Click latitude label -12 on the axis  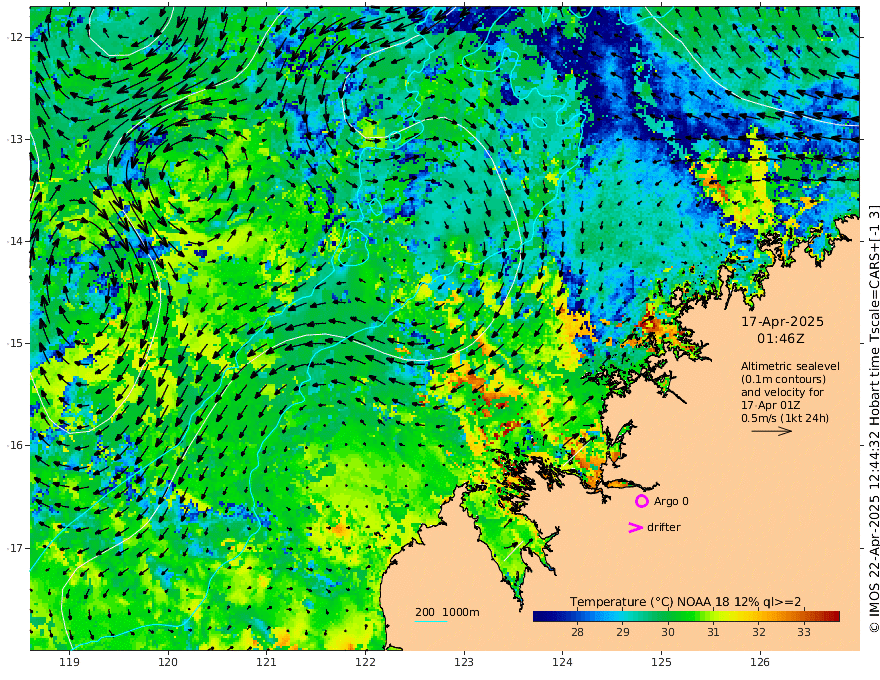[15, 37]
